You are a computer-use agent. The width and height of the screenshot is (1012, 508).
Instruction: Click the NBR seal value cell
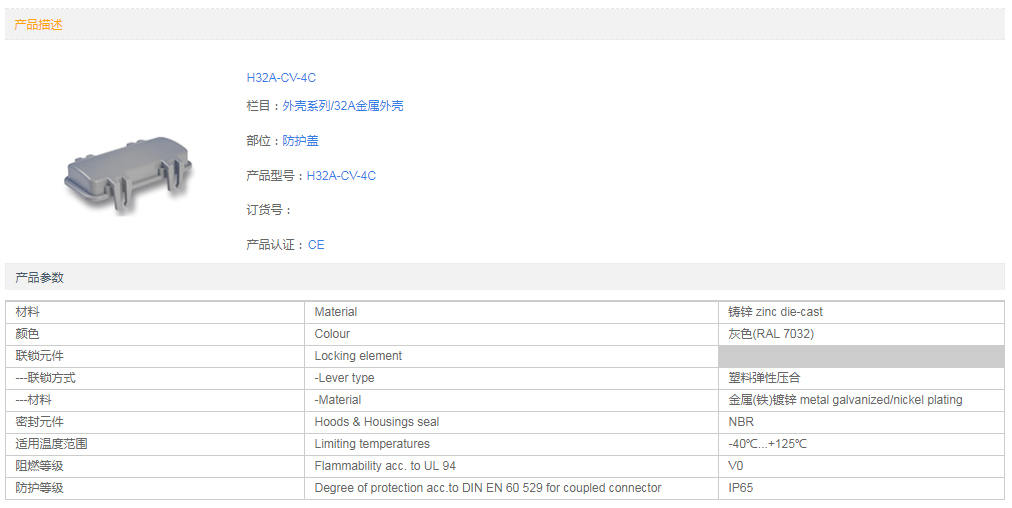741,422
